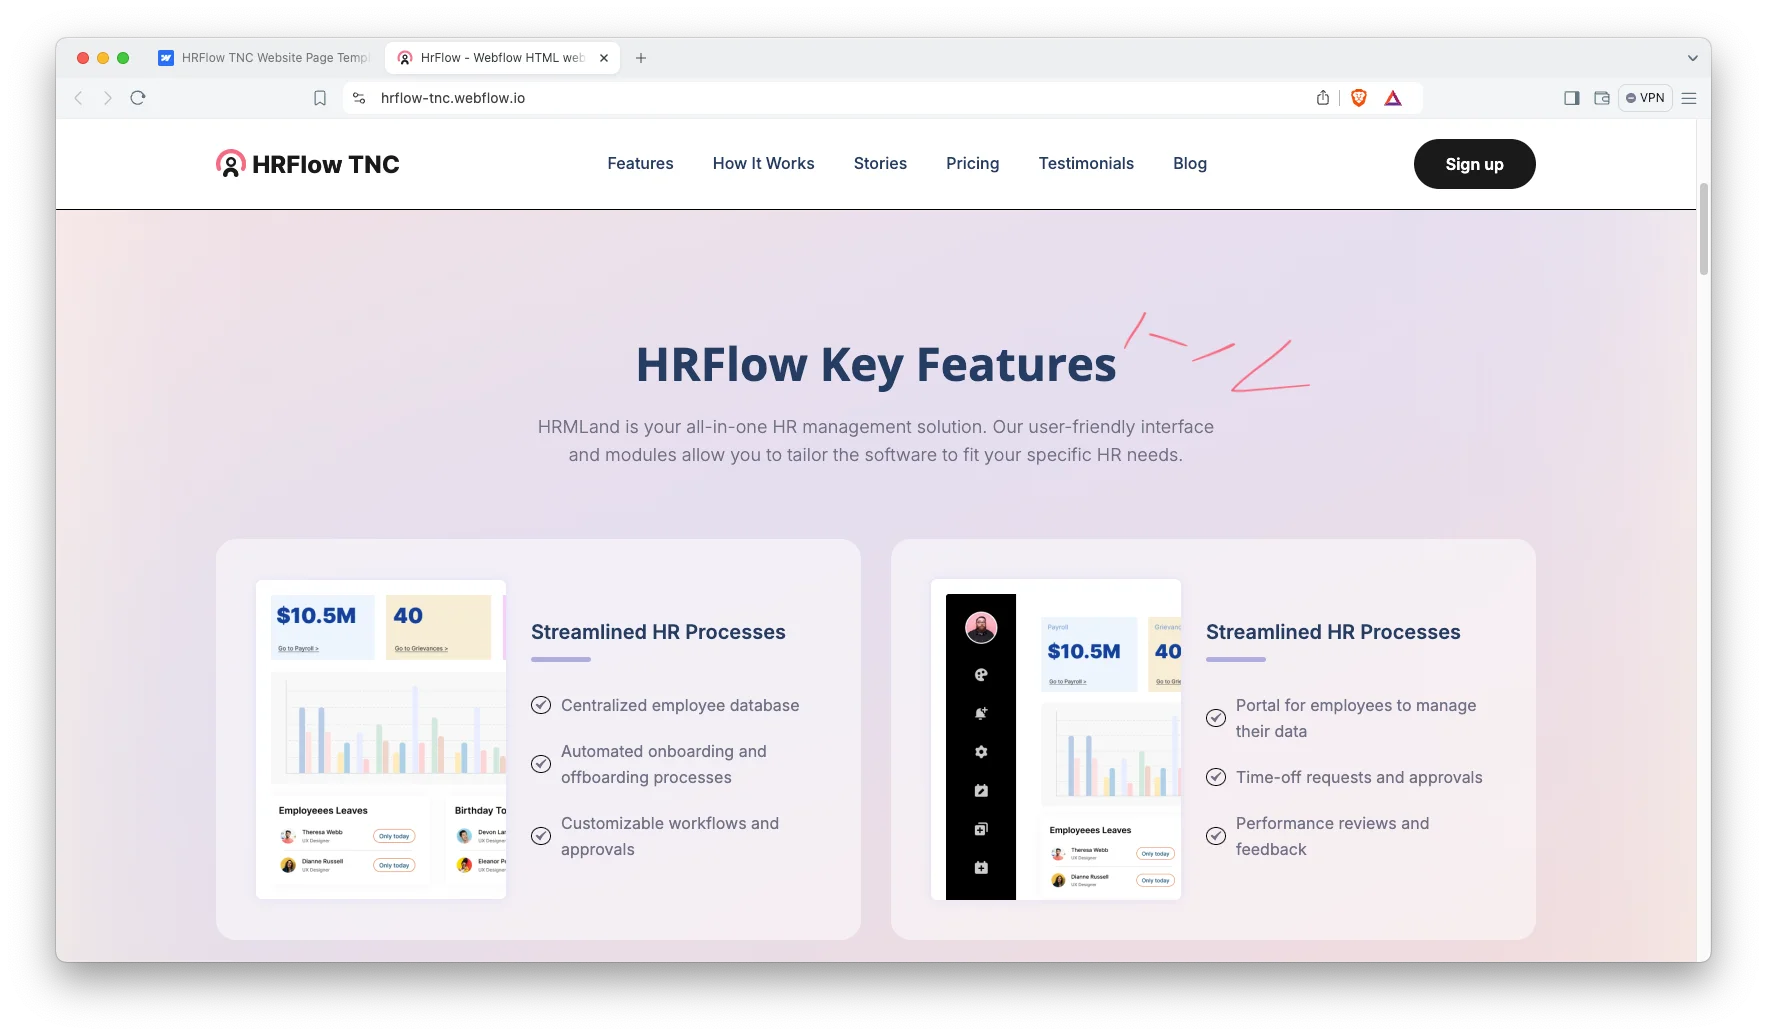
Task: Open the How It Works menu item
Action: [763, 163]
